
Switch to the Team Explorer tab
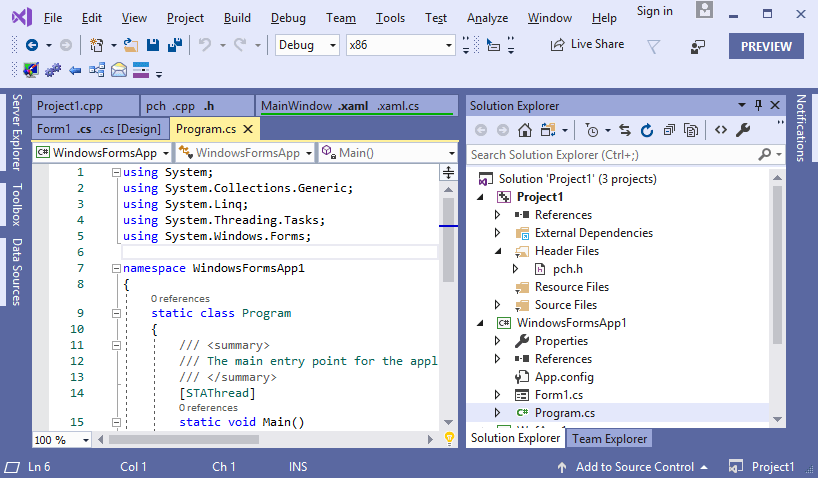point(609,438)
